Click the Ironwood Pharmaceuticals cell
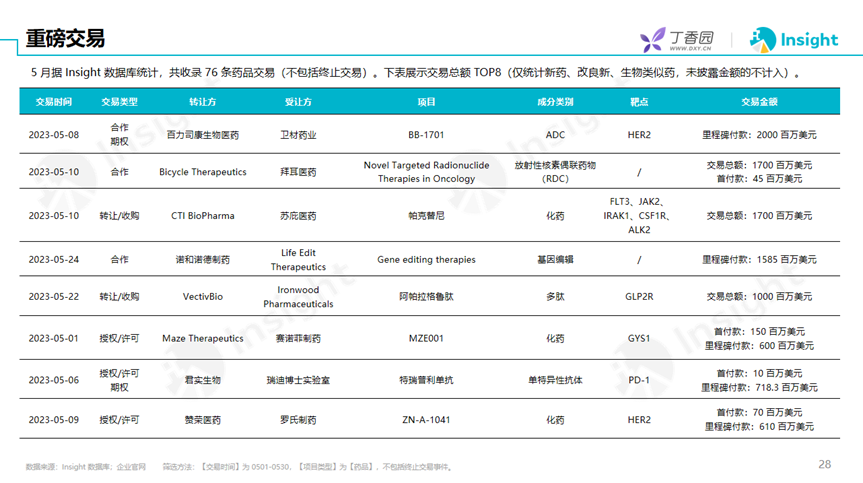 [298, 297]
